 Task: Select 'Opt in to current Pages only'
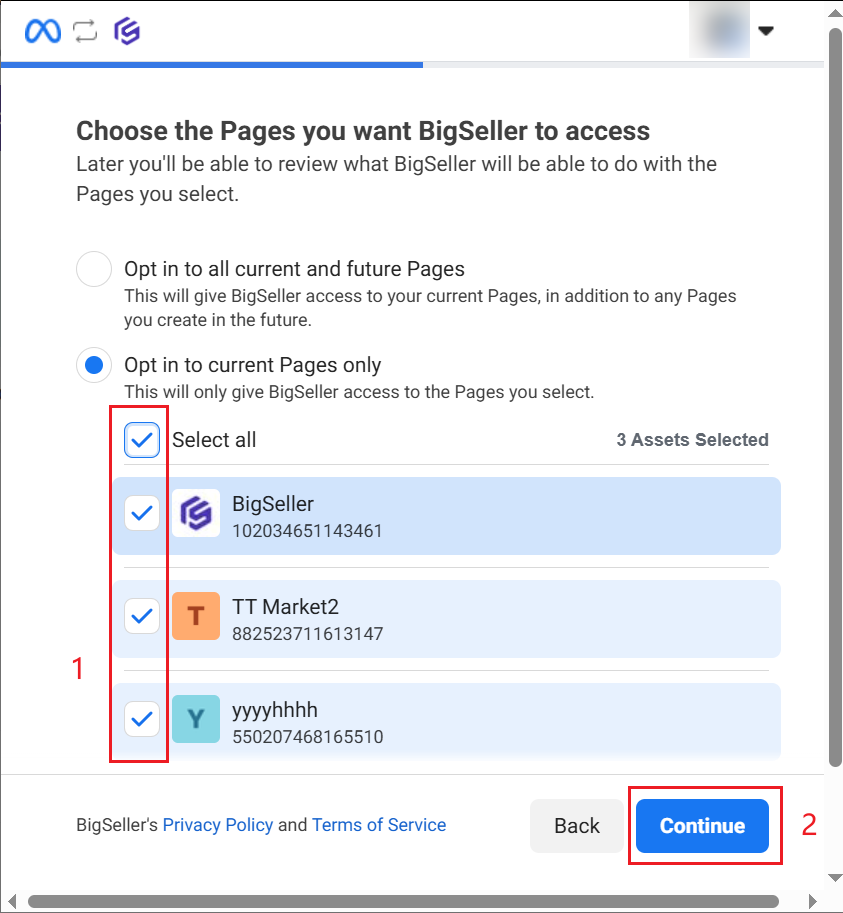tap(94, 366)
